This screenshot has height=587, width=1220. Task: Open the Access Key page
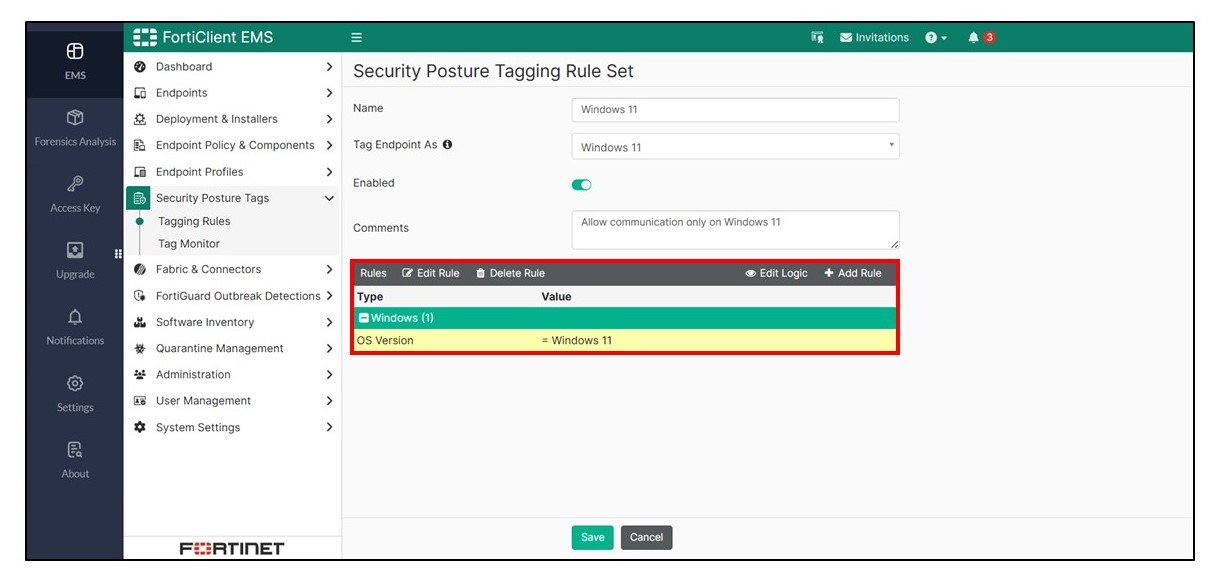point(75,194)
